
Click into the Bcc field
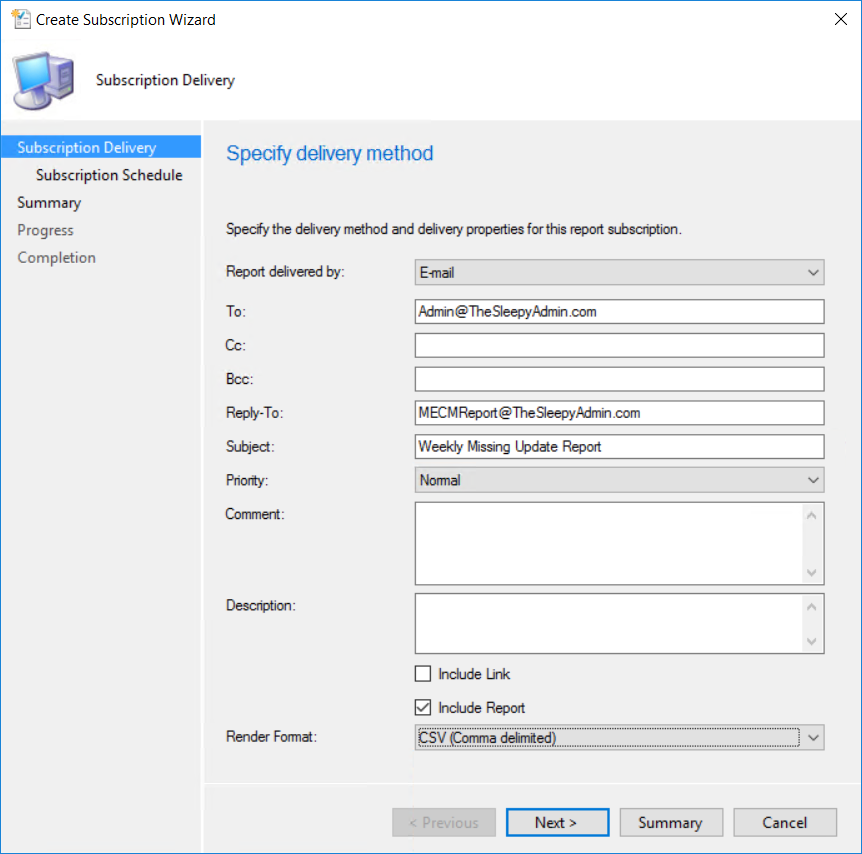pos(619,379)
